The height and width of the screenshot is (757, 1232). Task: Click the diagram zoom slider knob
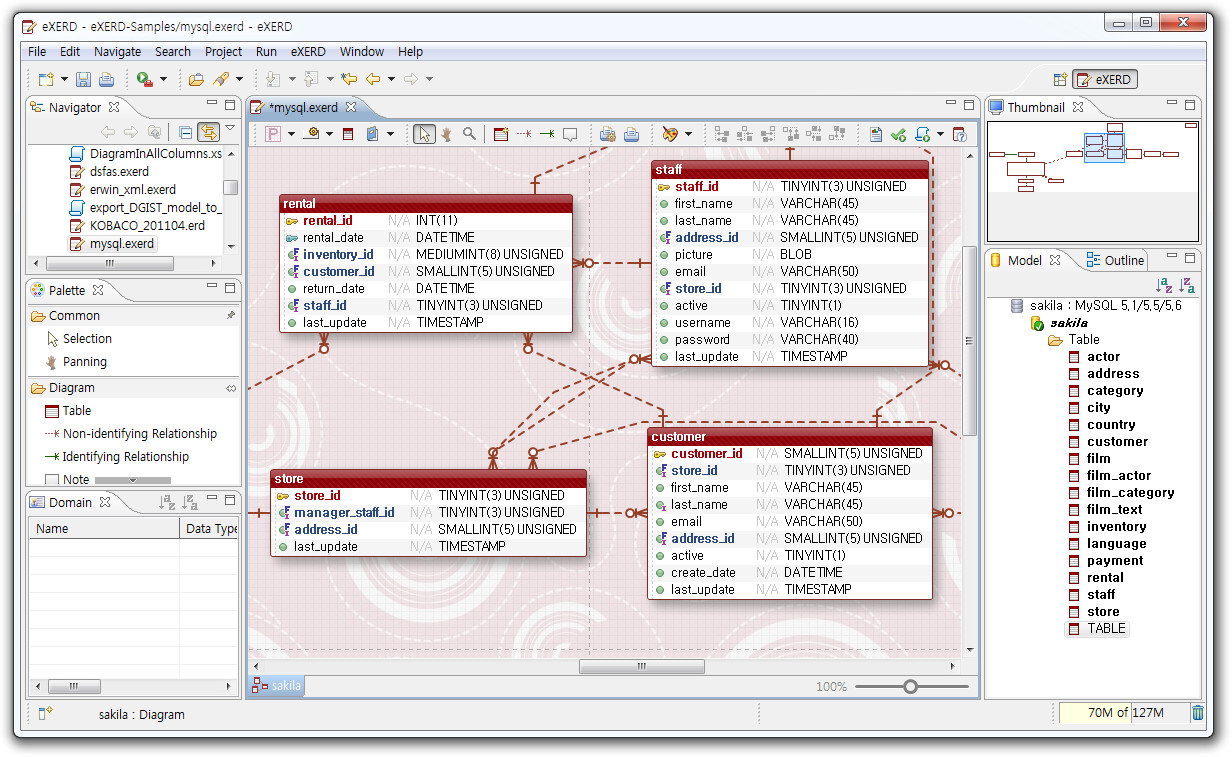click(910, 686)
